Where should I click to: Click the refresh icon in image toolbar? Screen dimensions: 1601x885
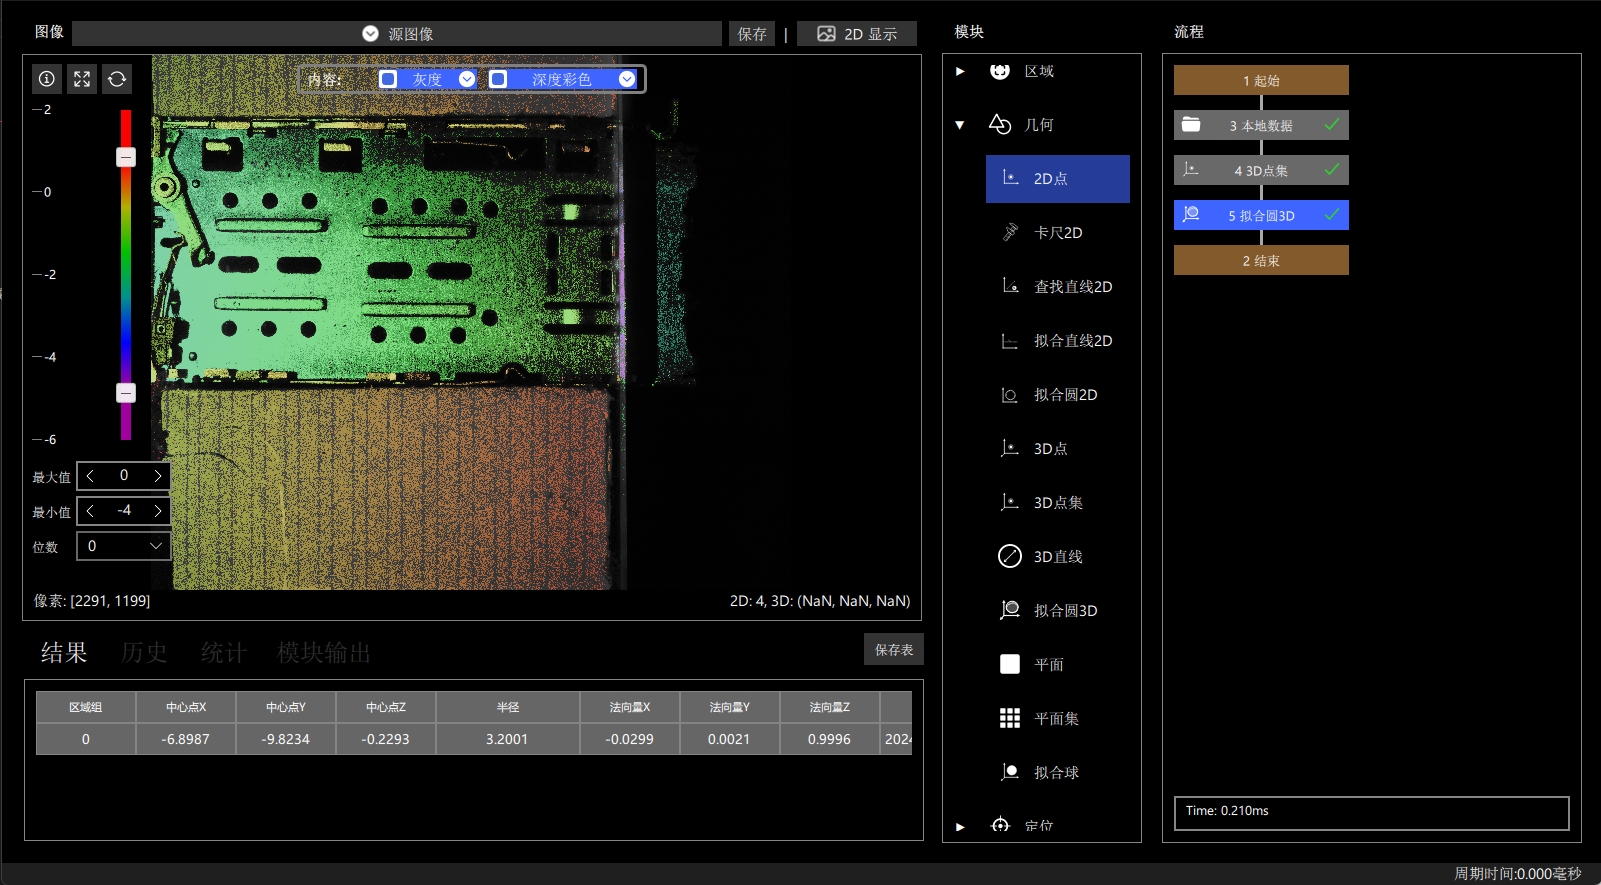(x=117, y=79)
